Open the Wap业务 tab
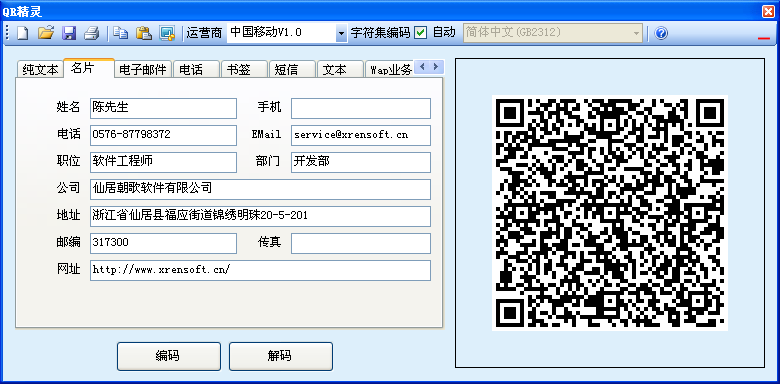 coord(390,70)
